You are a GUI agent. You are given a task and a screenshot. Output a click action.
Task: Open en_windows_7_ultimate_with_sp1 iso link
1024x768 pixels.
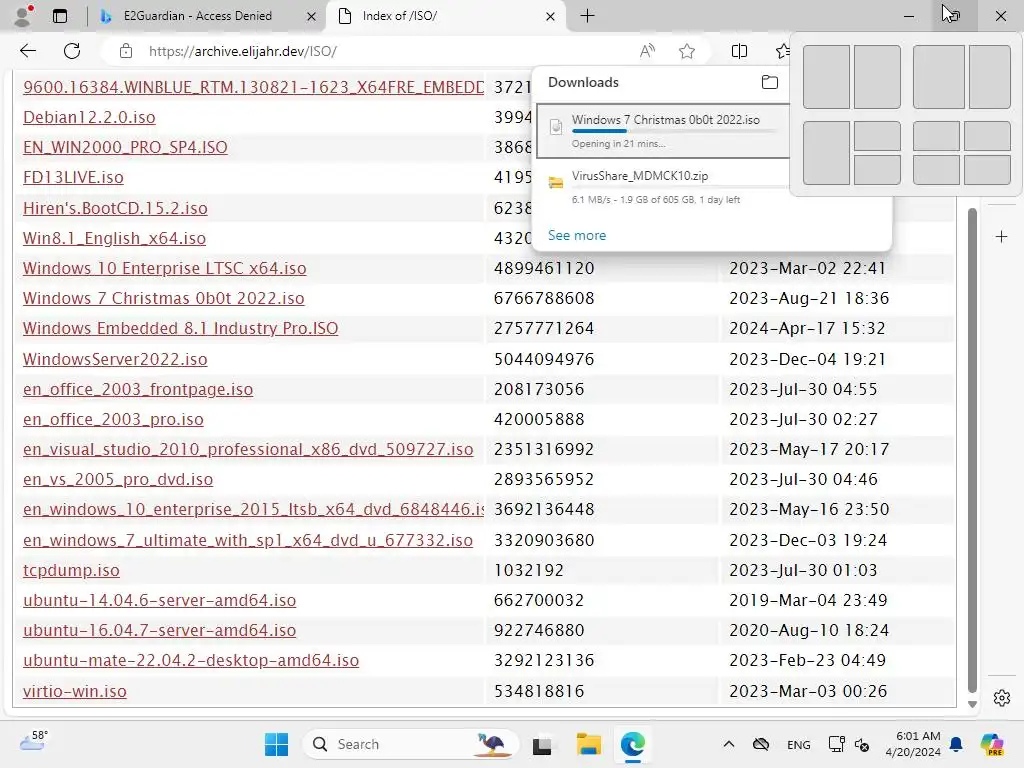point(248,540)
